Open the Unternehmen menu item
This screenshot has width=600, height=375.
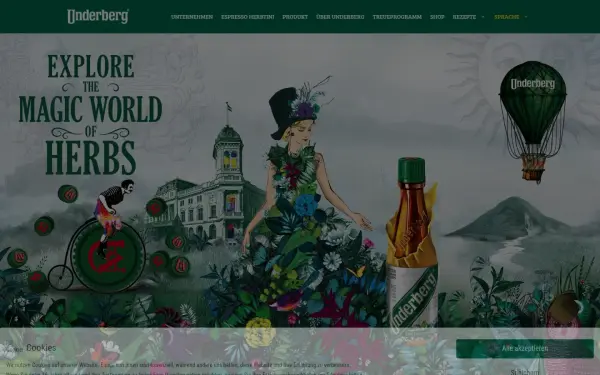coord(192,17)
